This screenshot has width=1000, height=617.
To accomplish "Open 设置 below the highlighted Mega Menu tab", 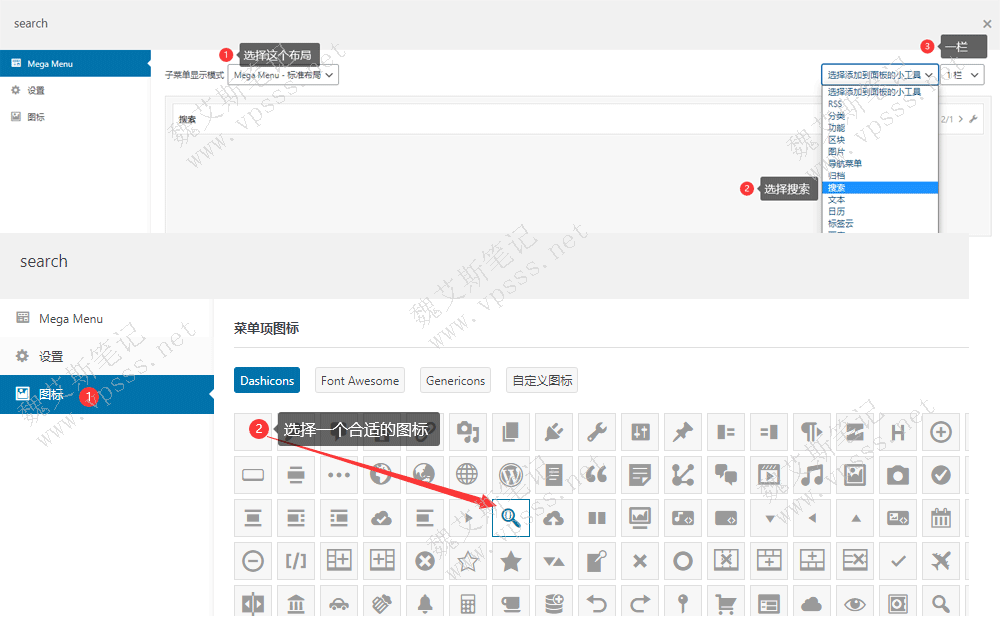I will coord(75,91).
